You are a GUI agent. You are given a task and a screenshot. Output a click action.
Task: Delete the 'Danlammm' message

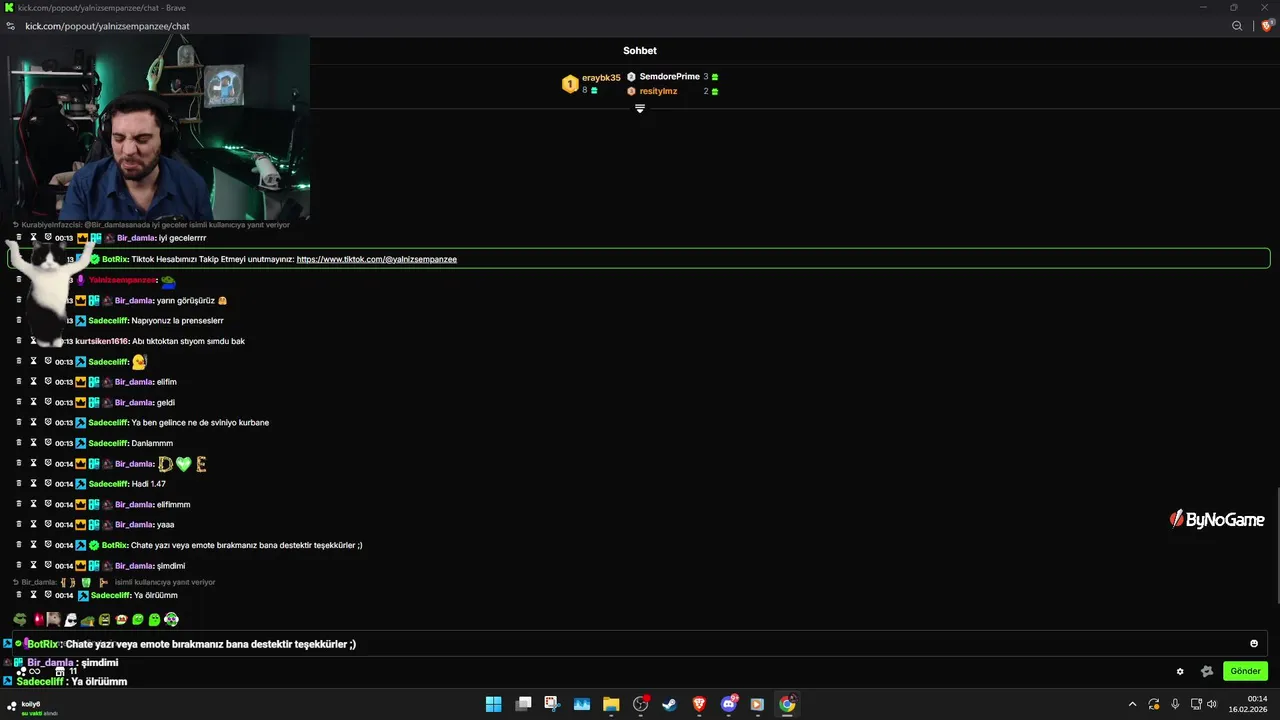(x=18, y=442)
